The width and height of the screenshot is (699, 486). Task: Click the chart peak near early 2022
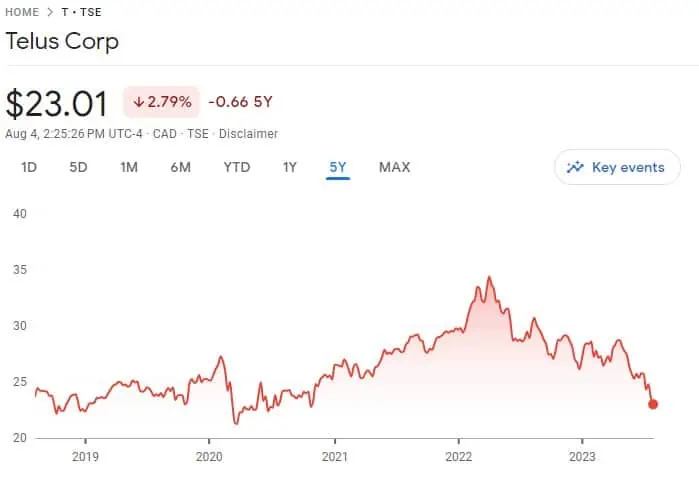pyautogui.click(x=489, y=277)
